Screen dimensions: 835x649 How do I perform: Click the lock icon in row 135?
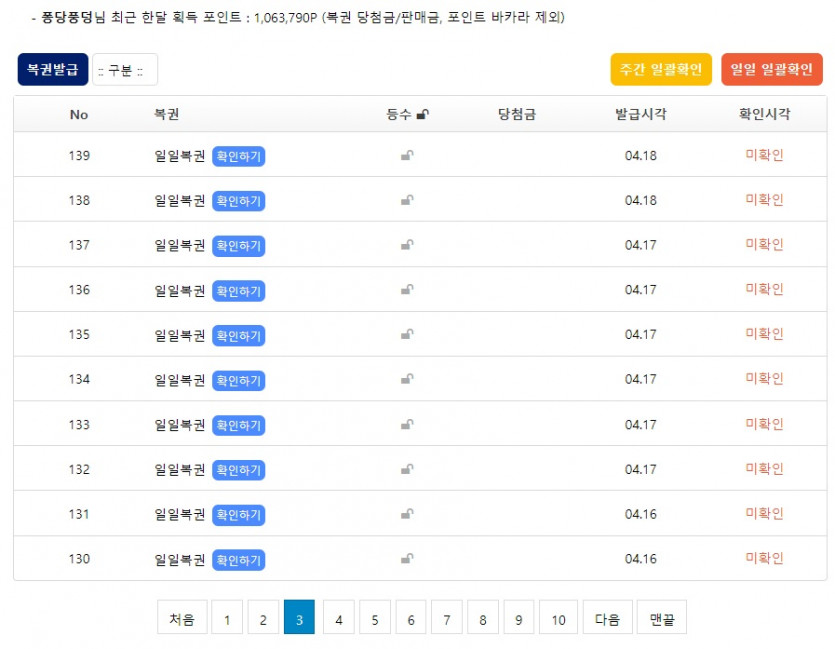(407, 334)
